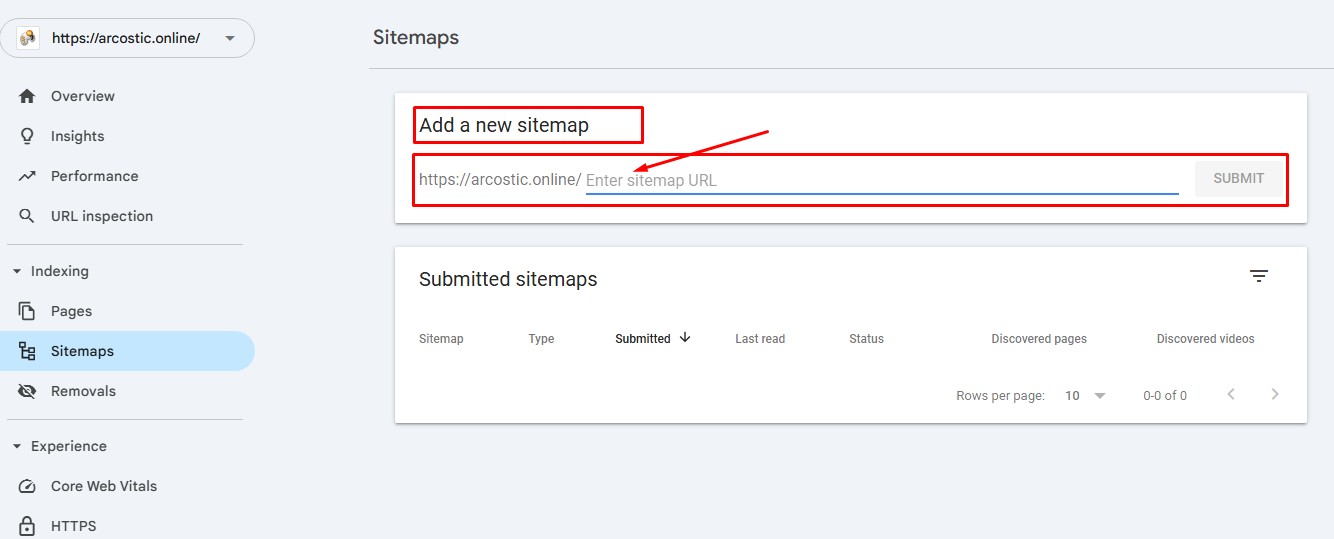Click the HTTPS padlock icon
This screenshot has height=539, width=1334.
pyautogui.click(x=27, y=526)
